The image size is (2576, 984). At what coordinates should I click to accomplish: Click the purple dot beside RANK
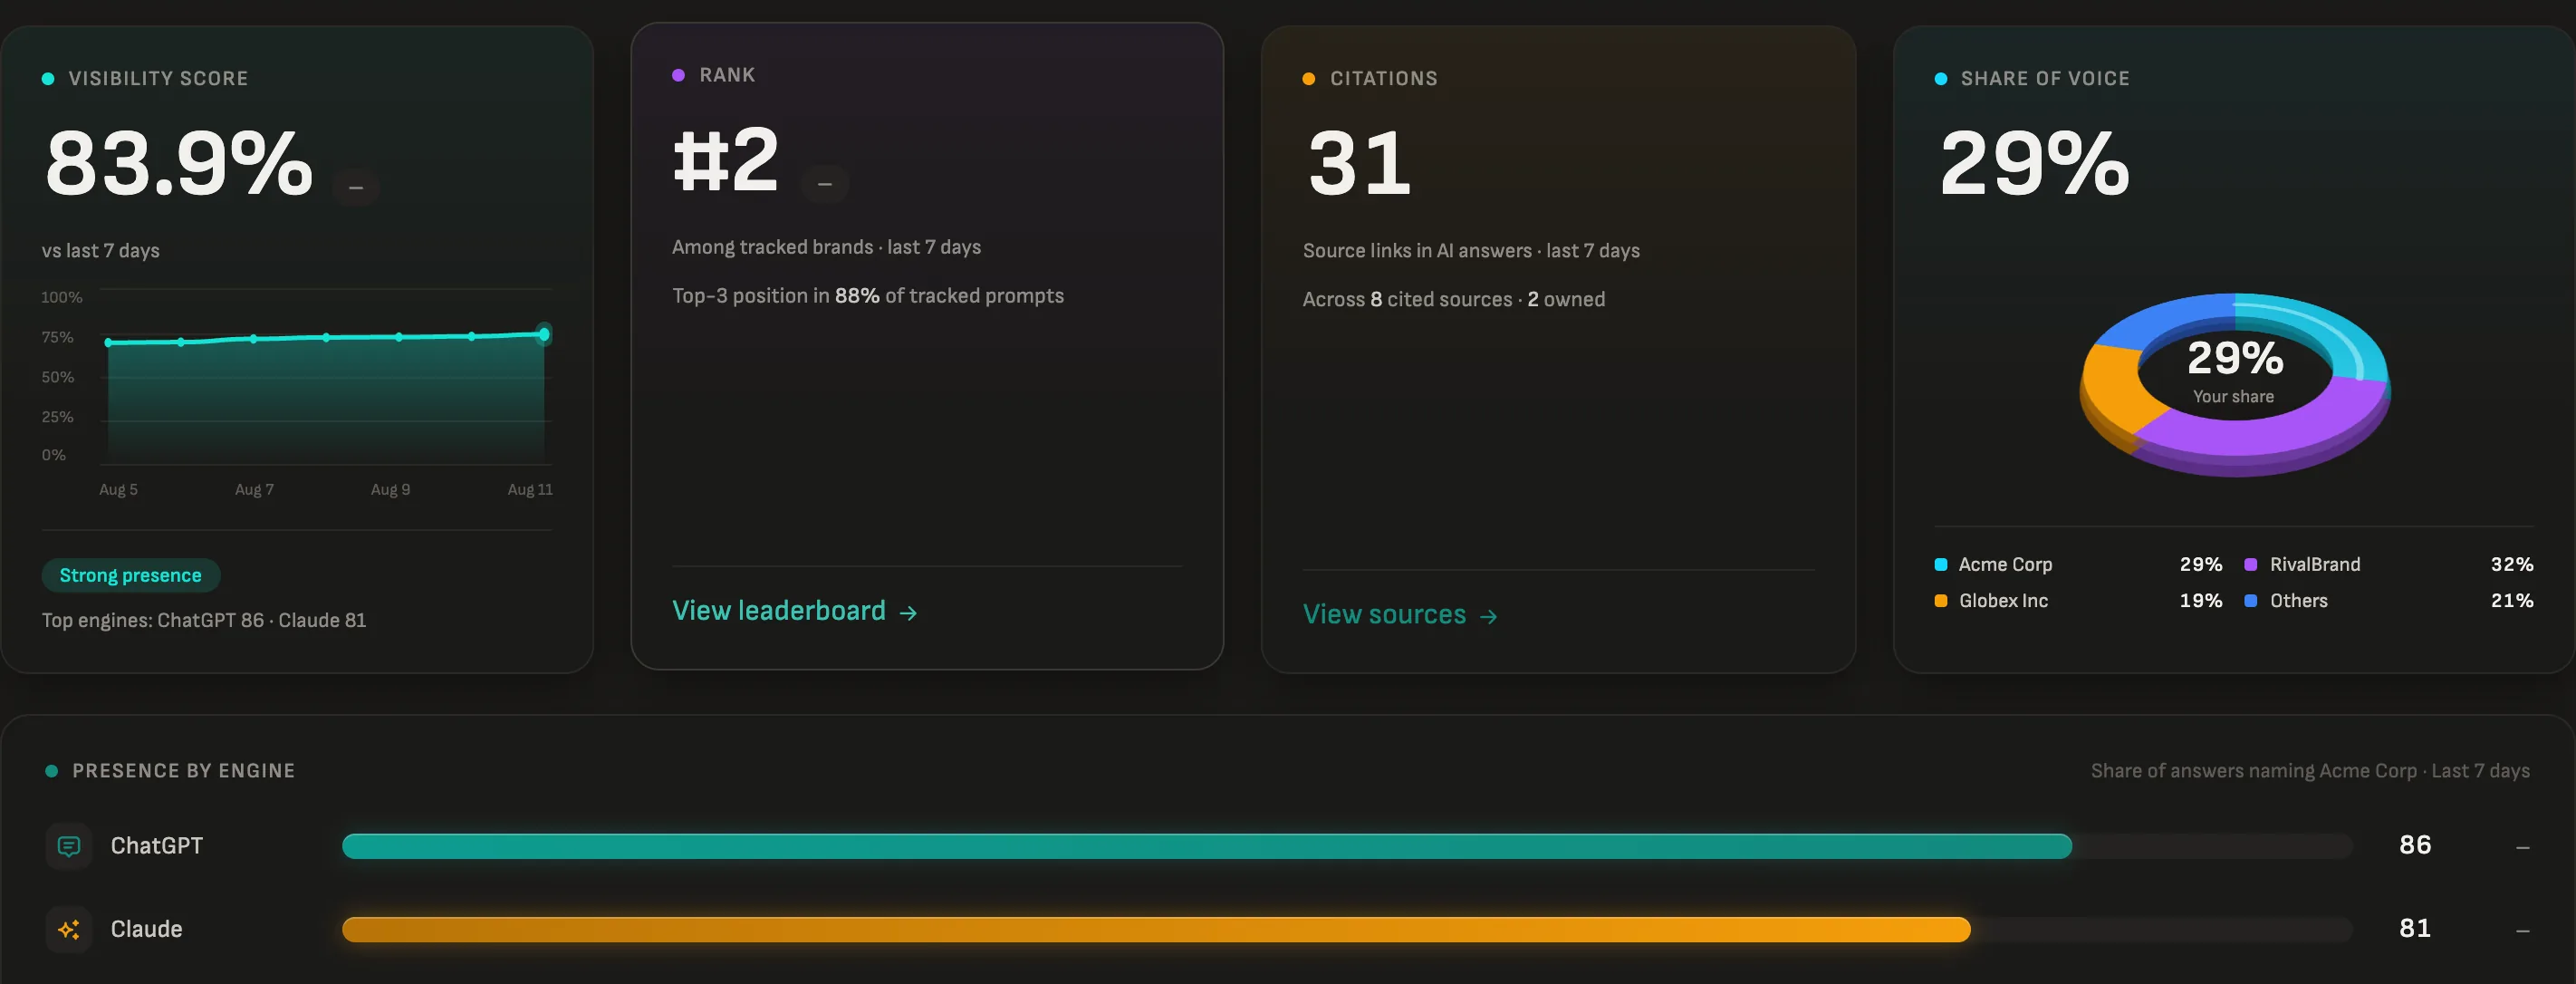678,75
